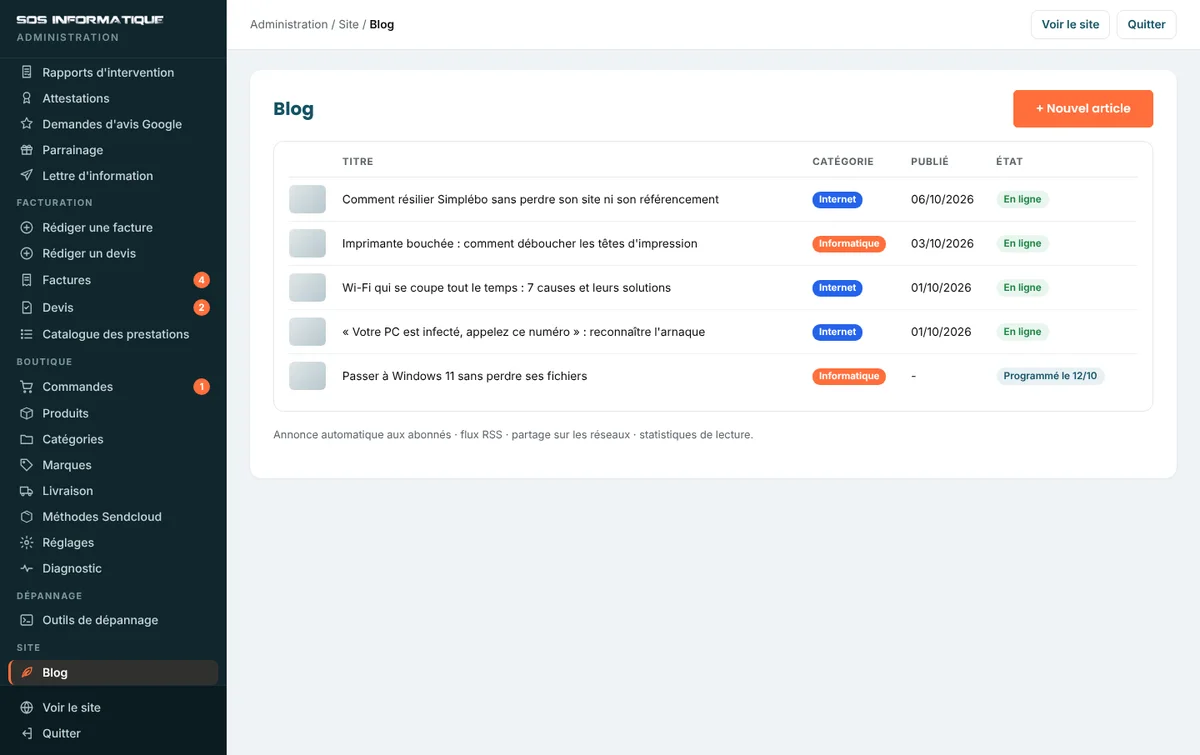Open article "Wi-Fi qui se coupe tout le temps"
Image resolution: width=1200 pixels, height=755 pixels.
[x=506, y=288]
